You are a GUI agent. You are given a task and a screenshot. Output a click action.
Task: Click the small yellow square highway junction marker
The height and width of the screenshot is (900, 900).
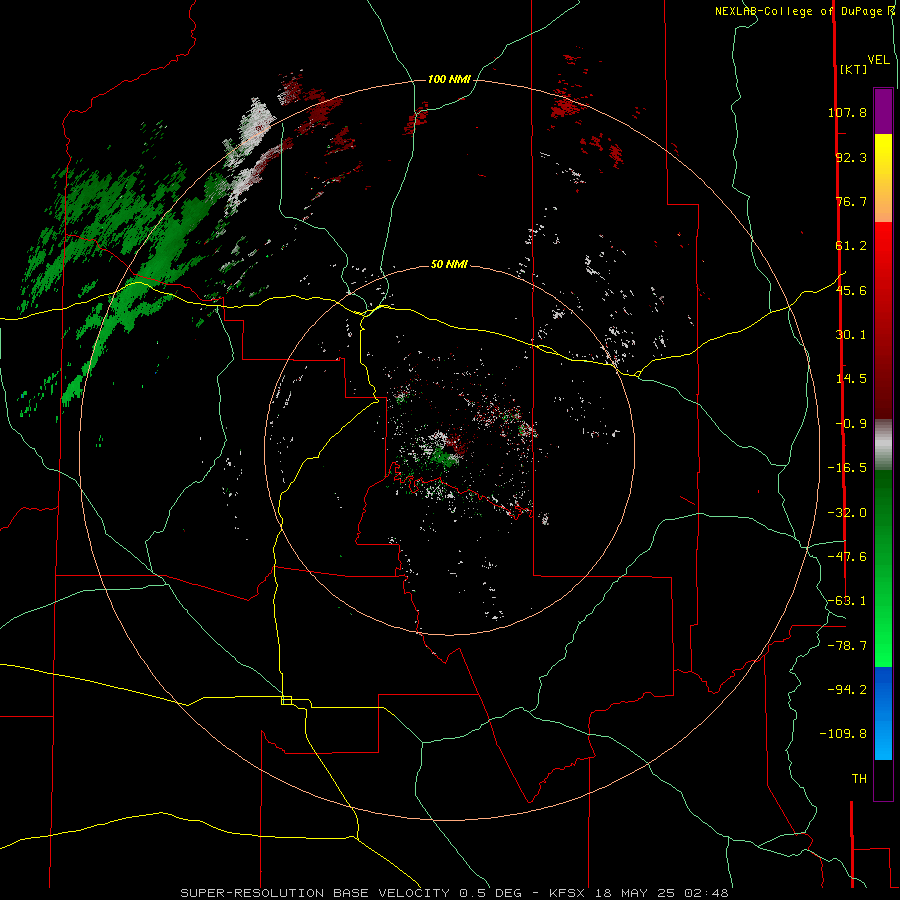[x=286, y=700]
